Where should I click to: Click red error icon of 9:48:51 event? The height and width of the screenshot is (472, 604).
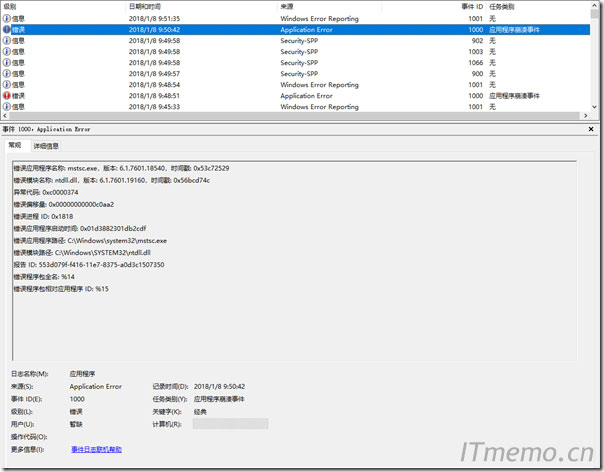tap(7, 96)
